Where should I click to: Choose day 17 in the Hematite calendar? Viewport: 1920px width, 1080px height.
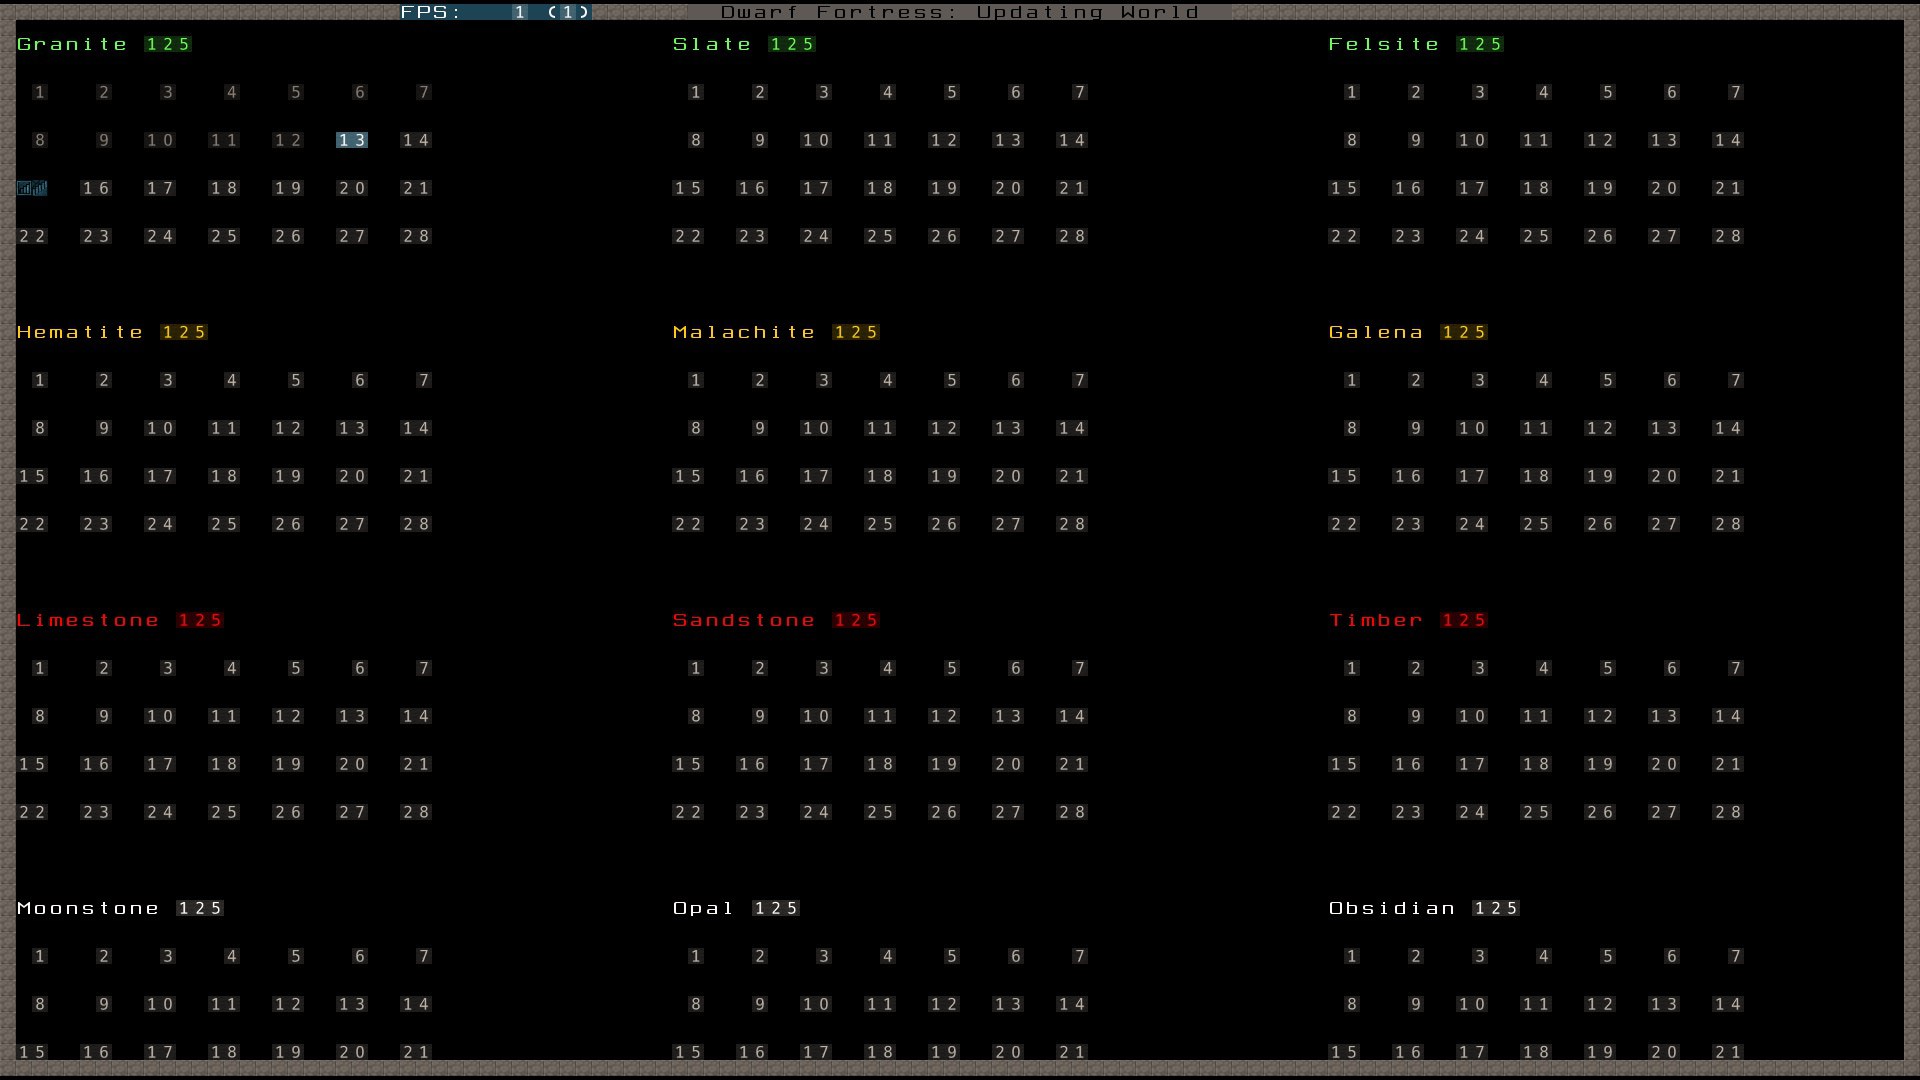(x=160, y=476)
